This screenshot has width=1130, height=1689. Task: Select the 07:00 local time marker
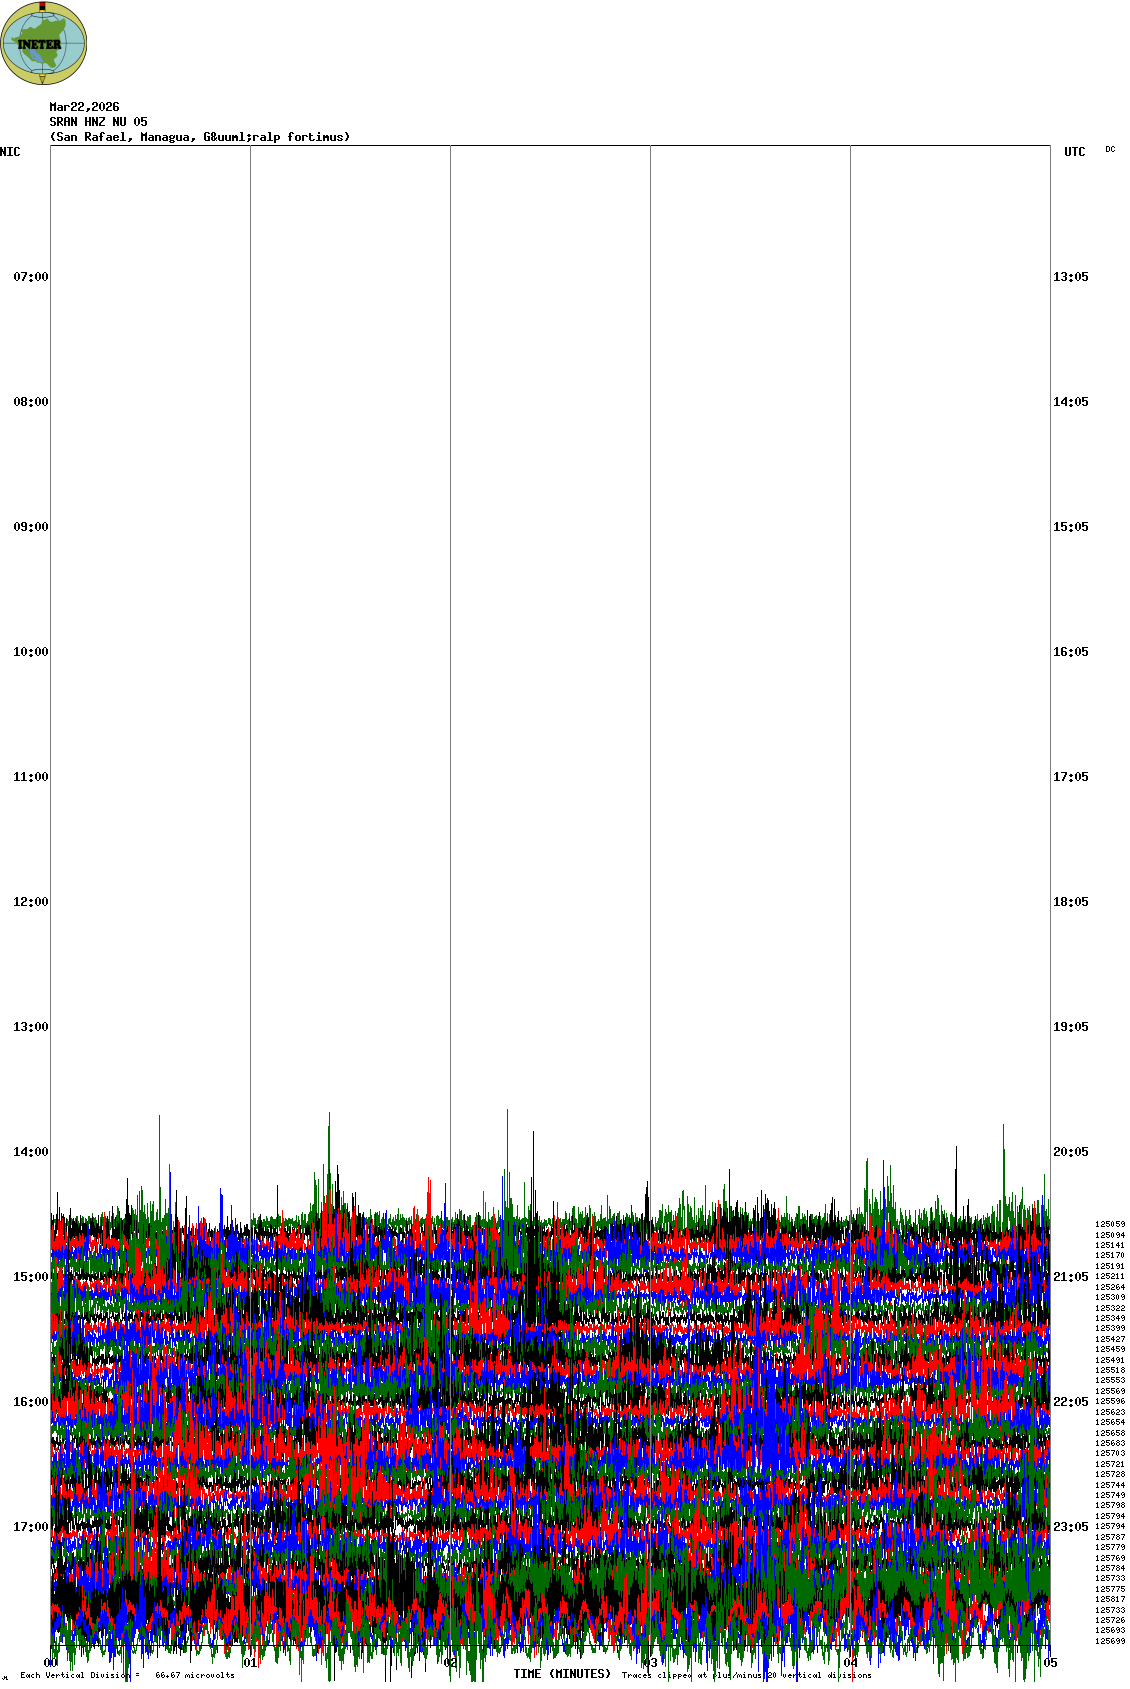[30, 277]
